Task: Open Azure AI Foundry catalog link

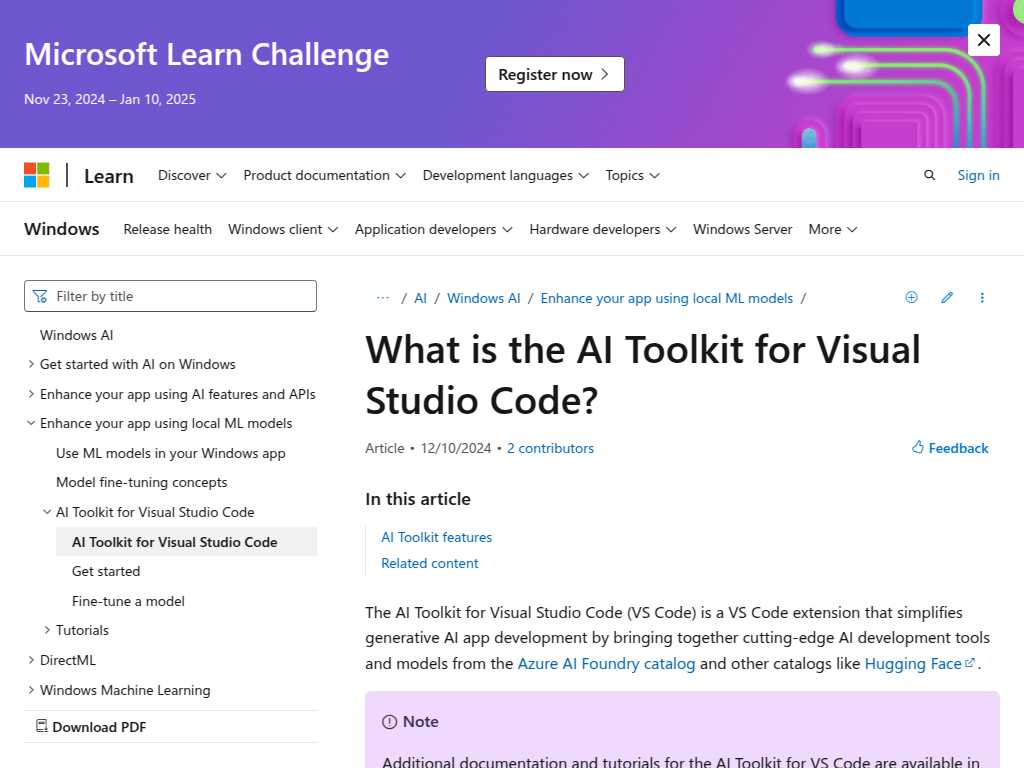Action: (606, 664)
